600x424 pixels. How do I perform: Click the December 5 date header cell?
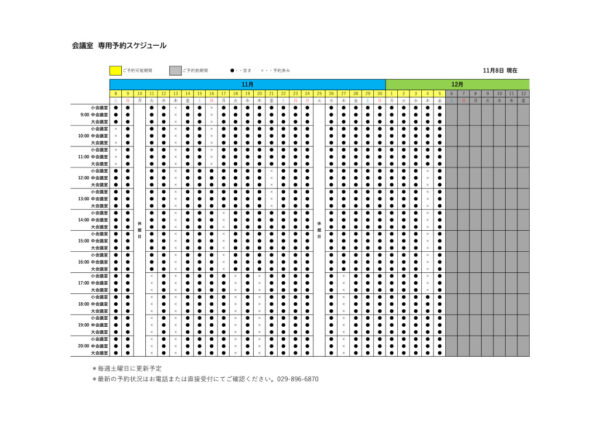tap(439, 93)
